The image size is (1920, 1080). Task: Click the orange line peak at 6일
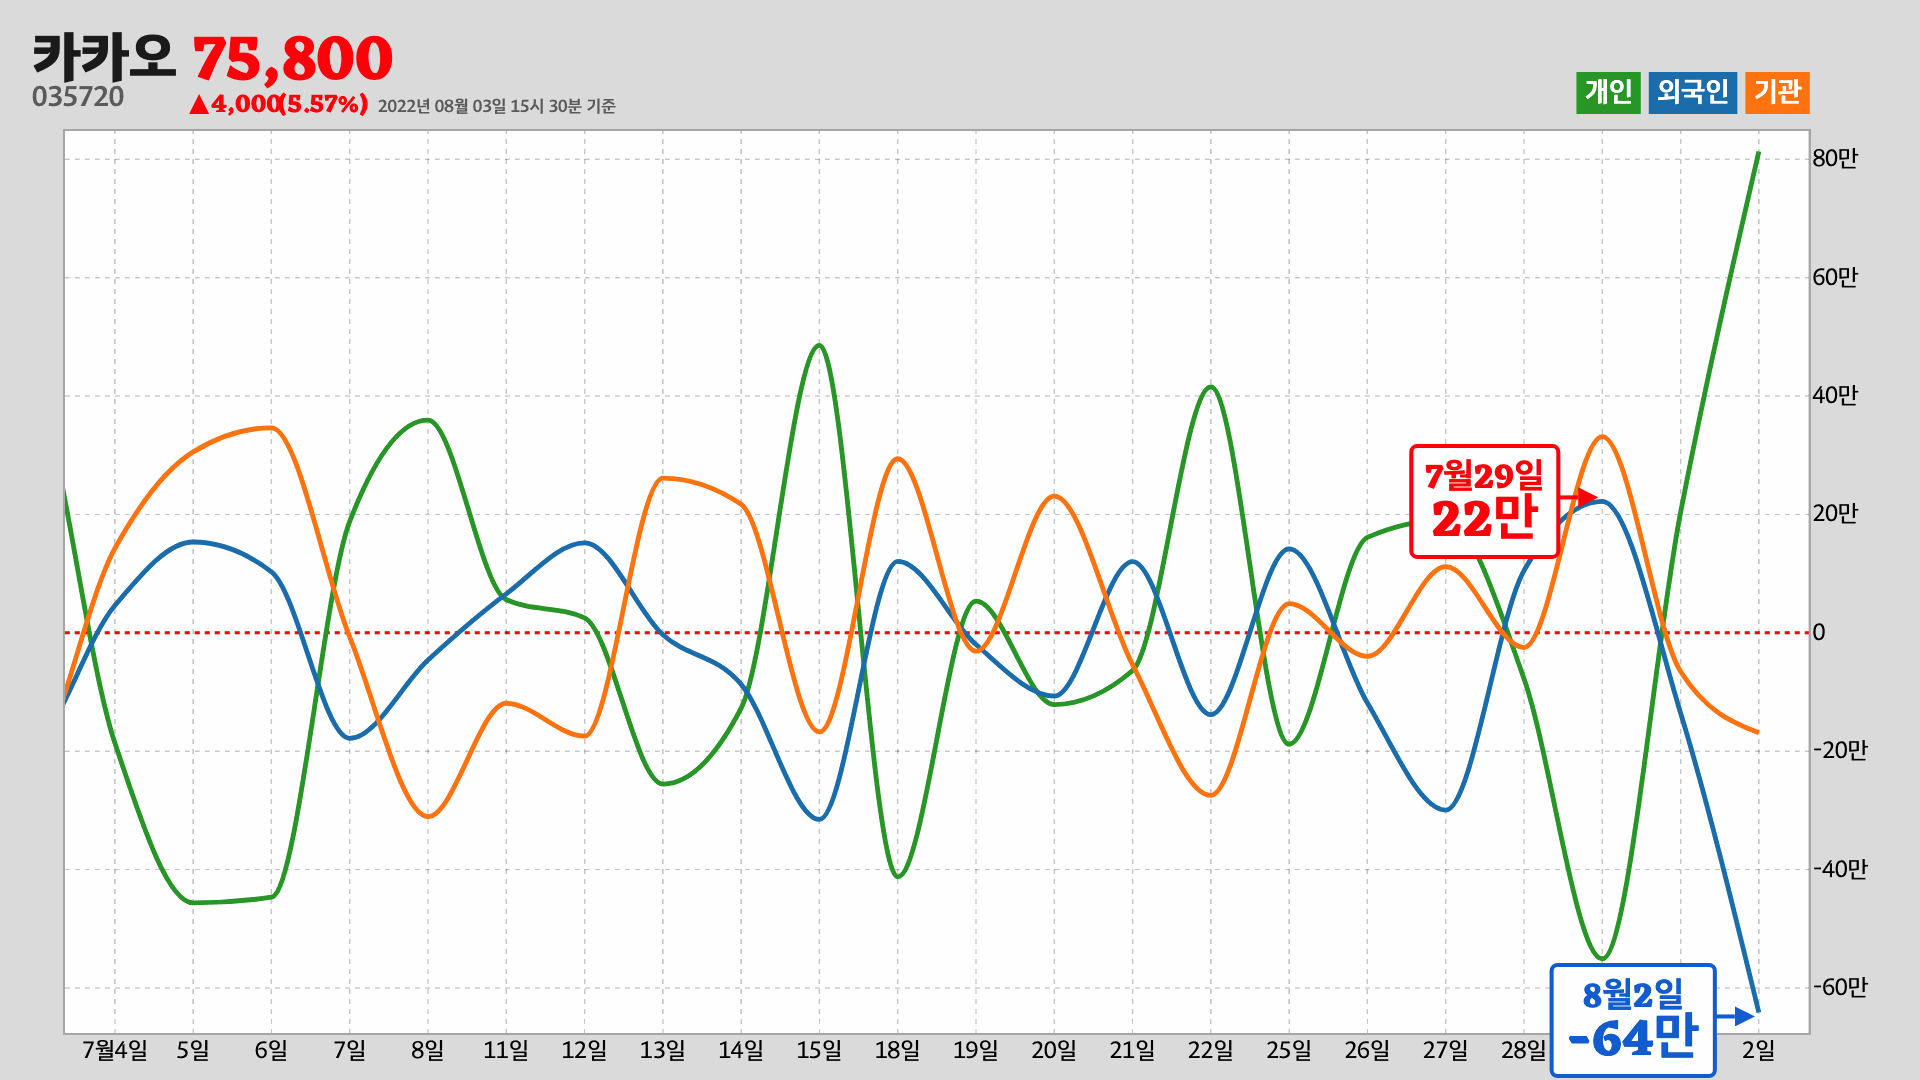[271, 428]
